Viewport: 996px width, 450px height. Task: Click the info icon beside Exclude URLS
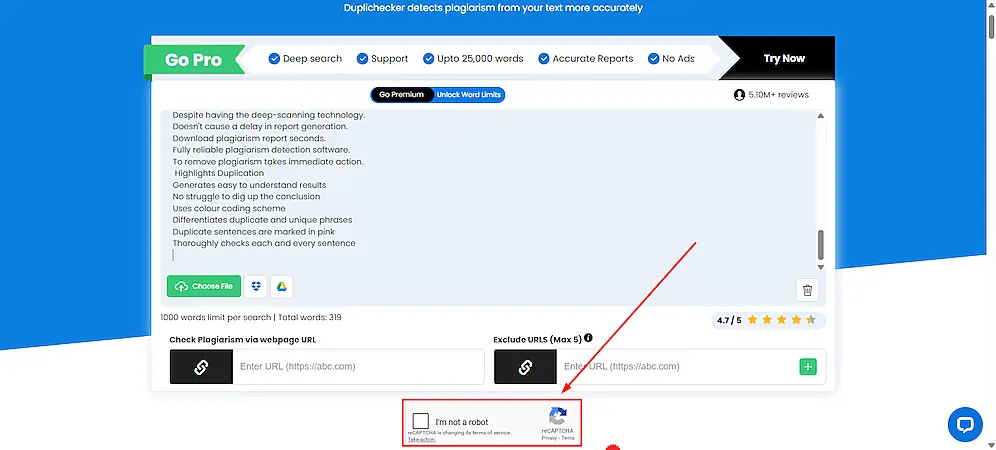[x=588, y=338]
